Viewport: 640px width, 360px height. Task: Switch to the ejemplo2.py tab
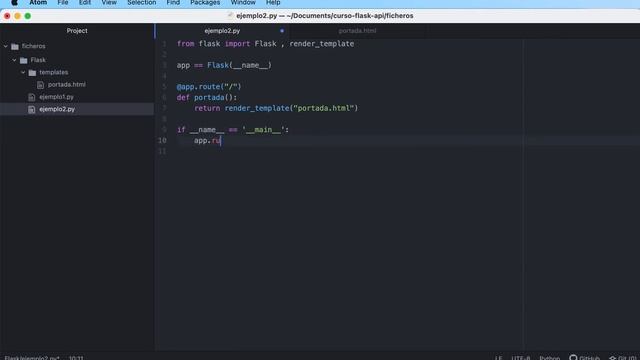[222, 31]
